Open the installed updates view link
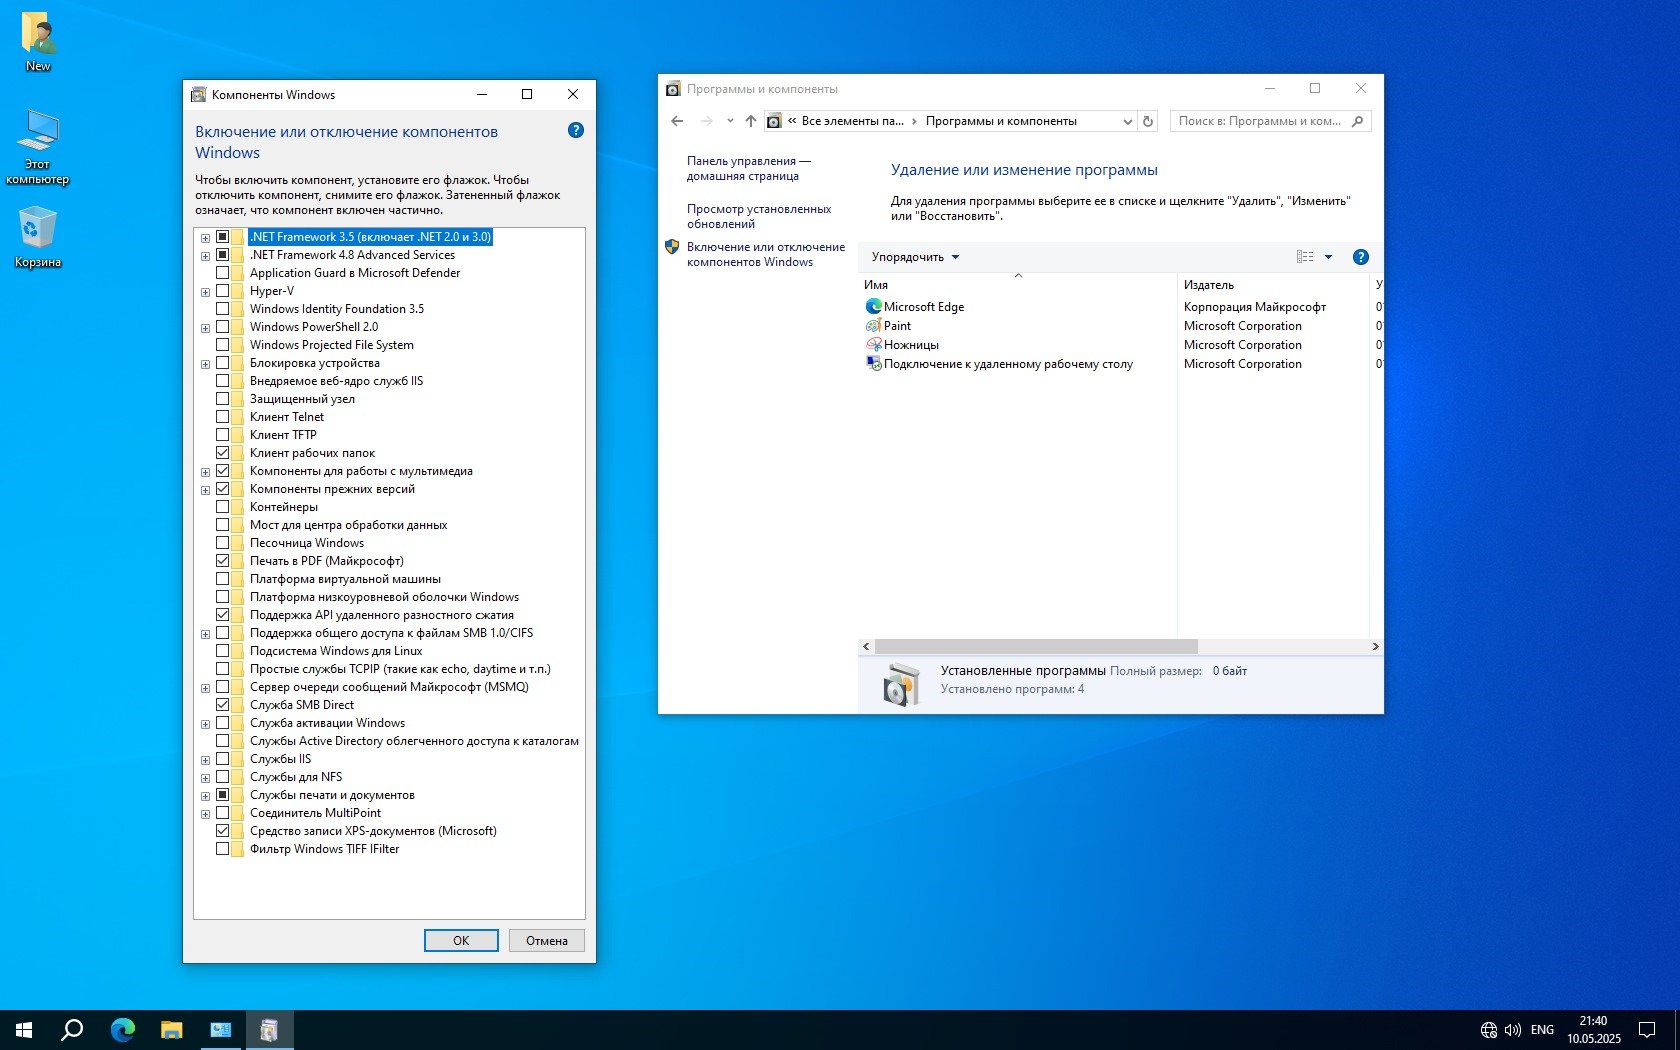1680x1050 pixels. coord(758,216)
